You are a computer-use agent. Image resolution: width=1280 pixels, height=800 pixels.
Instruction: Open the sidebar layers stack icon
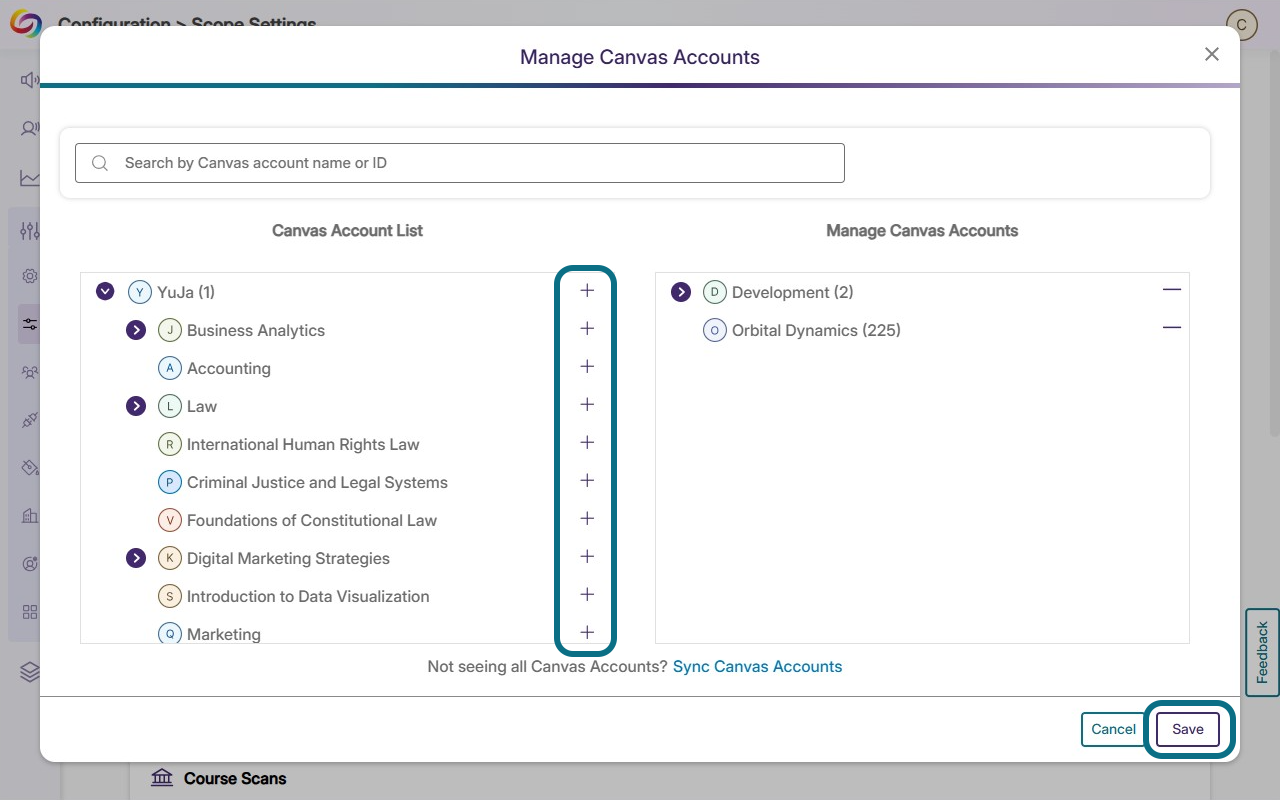[x=30, y=672]
